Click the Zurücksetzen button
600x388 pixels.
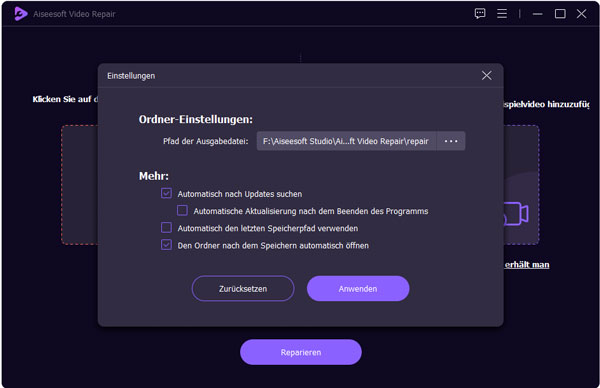click(x=243, y=289)
